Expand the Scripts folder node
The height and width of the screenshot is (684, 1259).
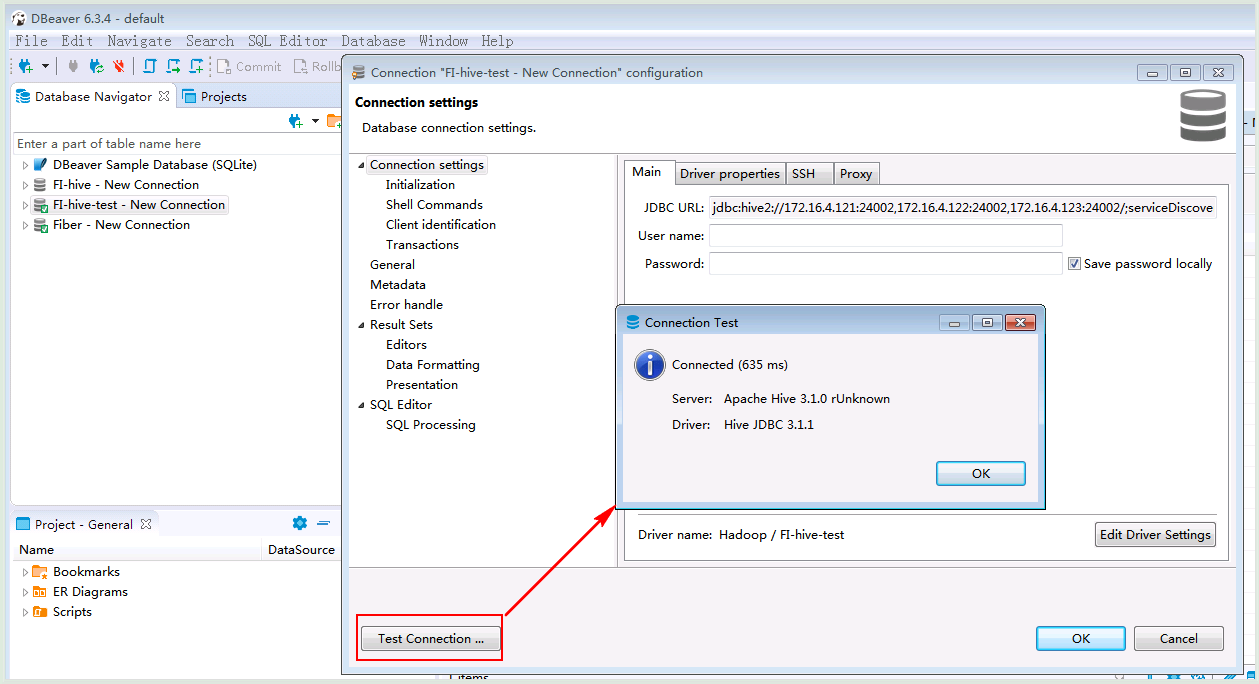tap(25, 612)
